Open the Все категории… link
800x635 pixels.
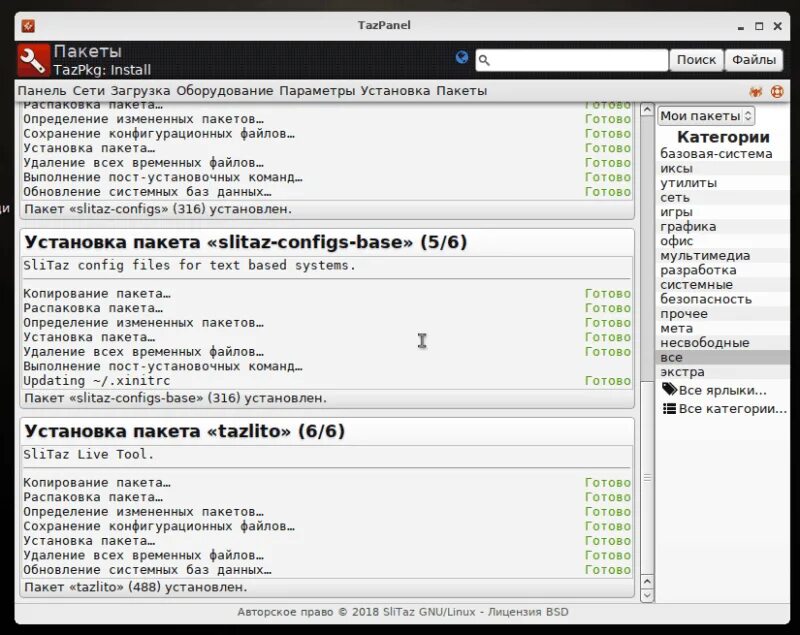click(733, 409)
